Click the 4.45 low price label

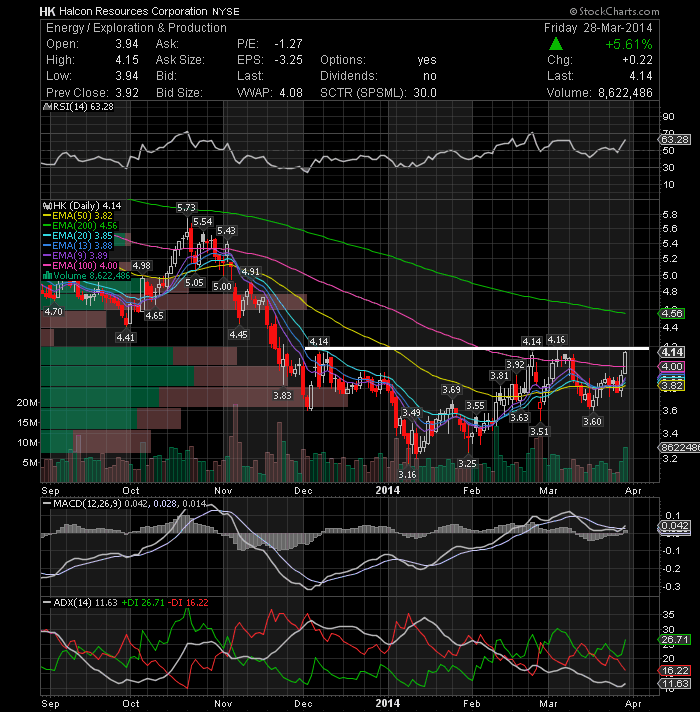point(238,335)
